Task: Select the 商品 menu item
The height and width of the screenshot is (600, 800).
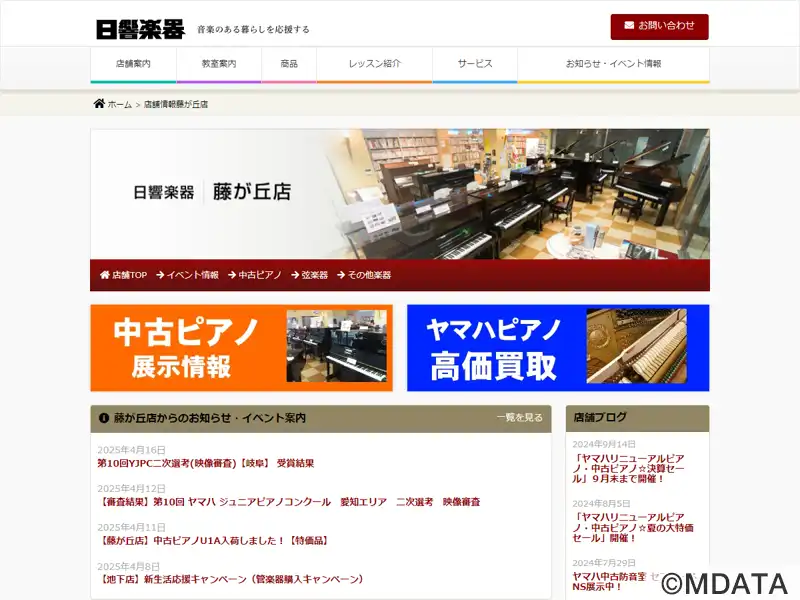Action: (x=289, y=64)
